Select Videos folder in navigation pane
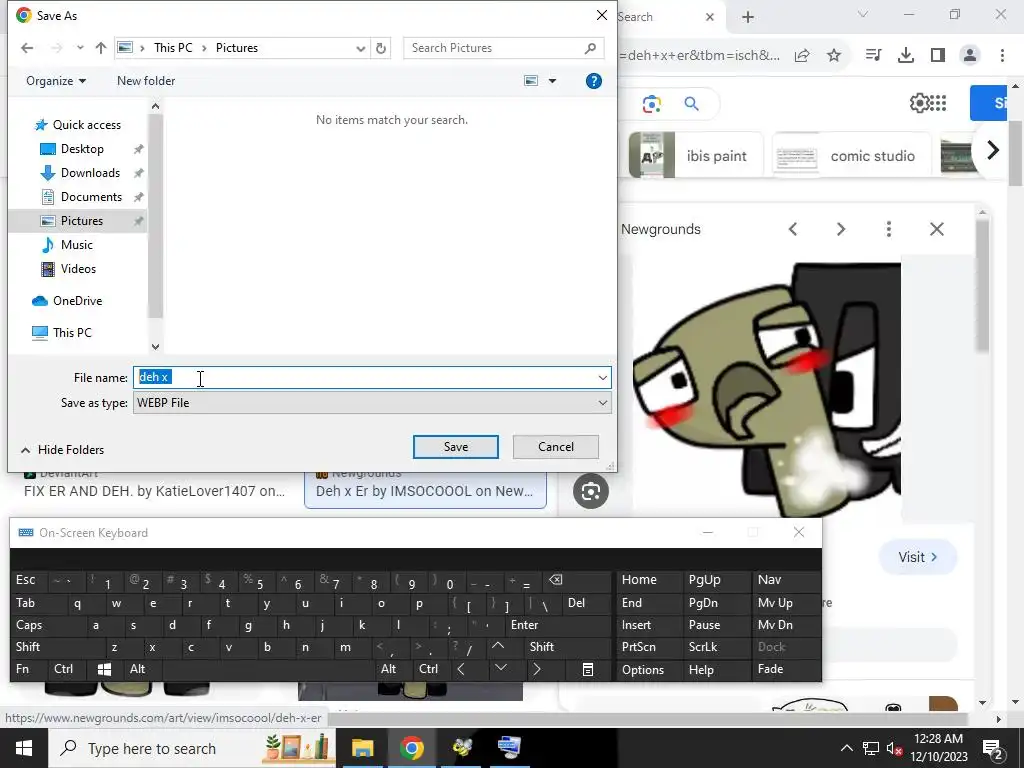 78,269
